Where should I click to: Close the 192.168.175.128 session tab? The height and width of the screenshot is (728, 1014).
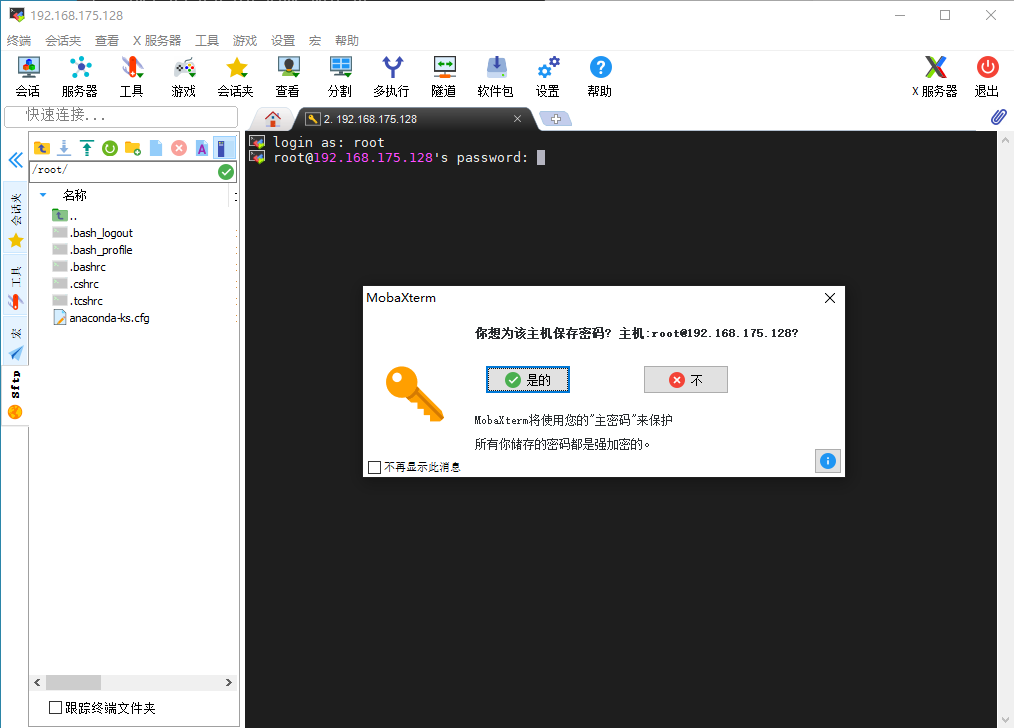point(517,118)
